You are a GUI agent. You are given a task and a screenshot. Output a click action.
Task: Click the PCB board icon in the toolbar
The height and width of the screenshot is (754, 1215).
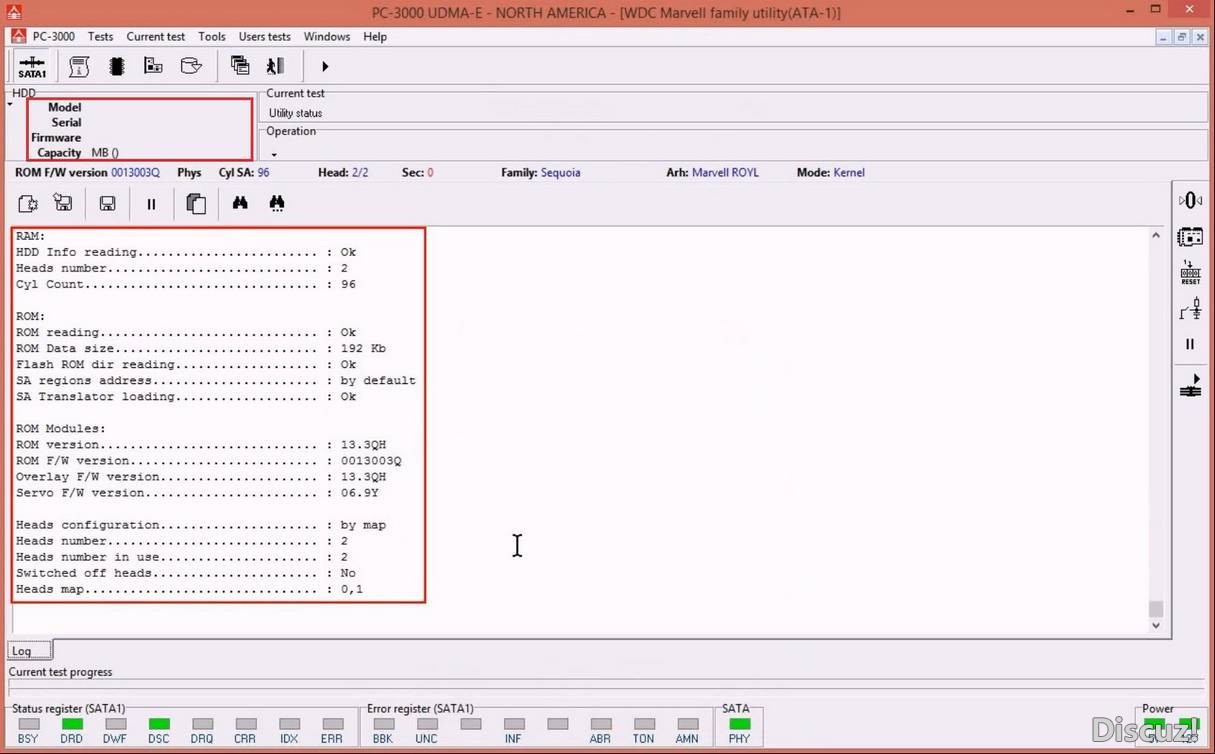click(153, 66)
